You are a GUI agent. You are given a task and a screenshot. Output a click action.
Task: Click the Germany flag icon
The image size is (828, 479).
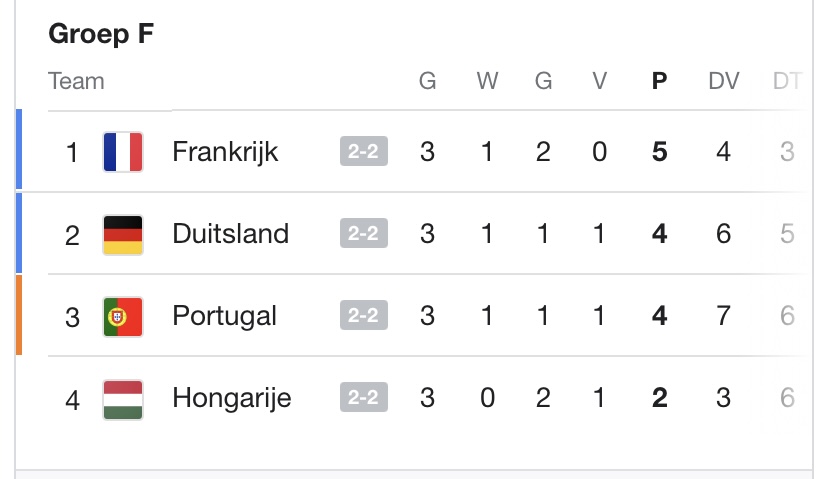coord(123,234)
